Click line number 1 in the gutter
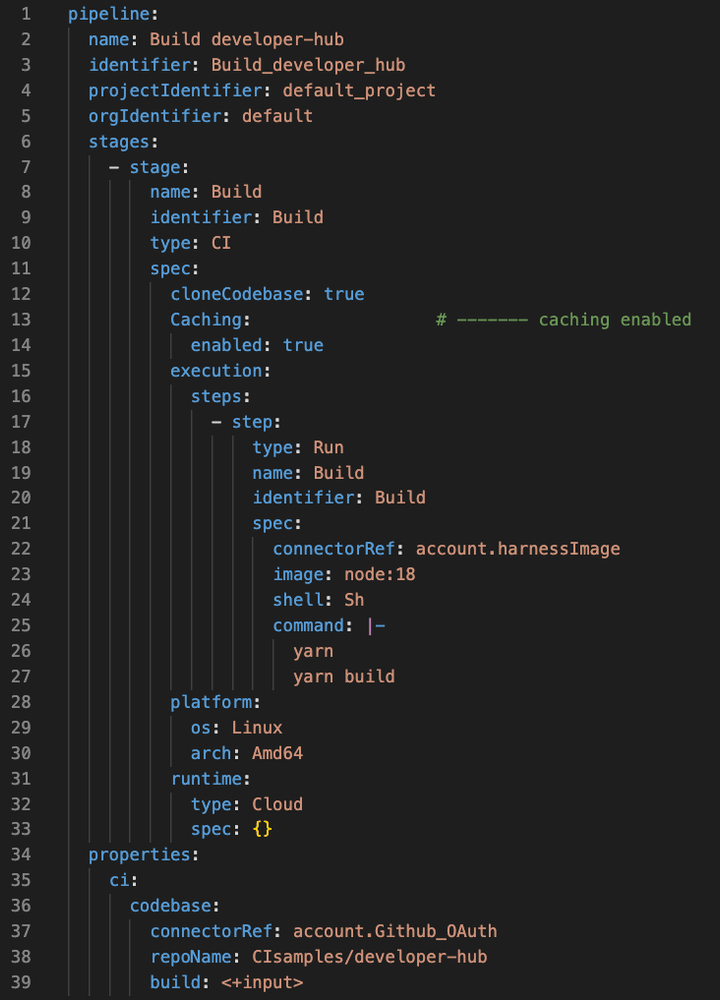The height and width of the screenshot is (1000, 720). [25, 15]
